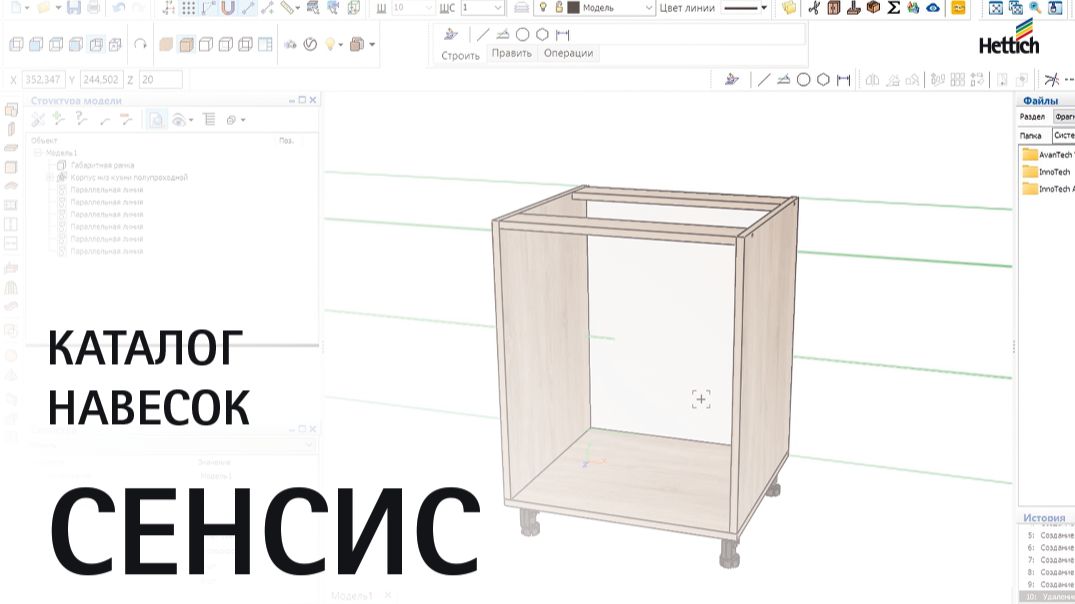Toggle the dotted grid snap icon
This screenshot has height=604, width=1075.
(189, 8)
